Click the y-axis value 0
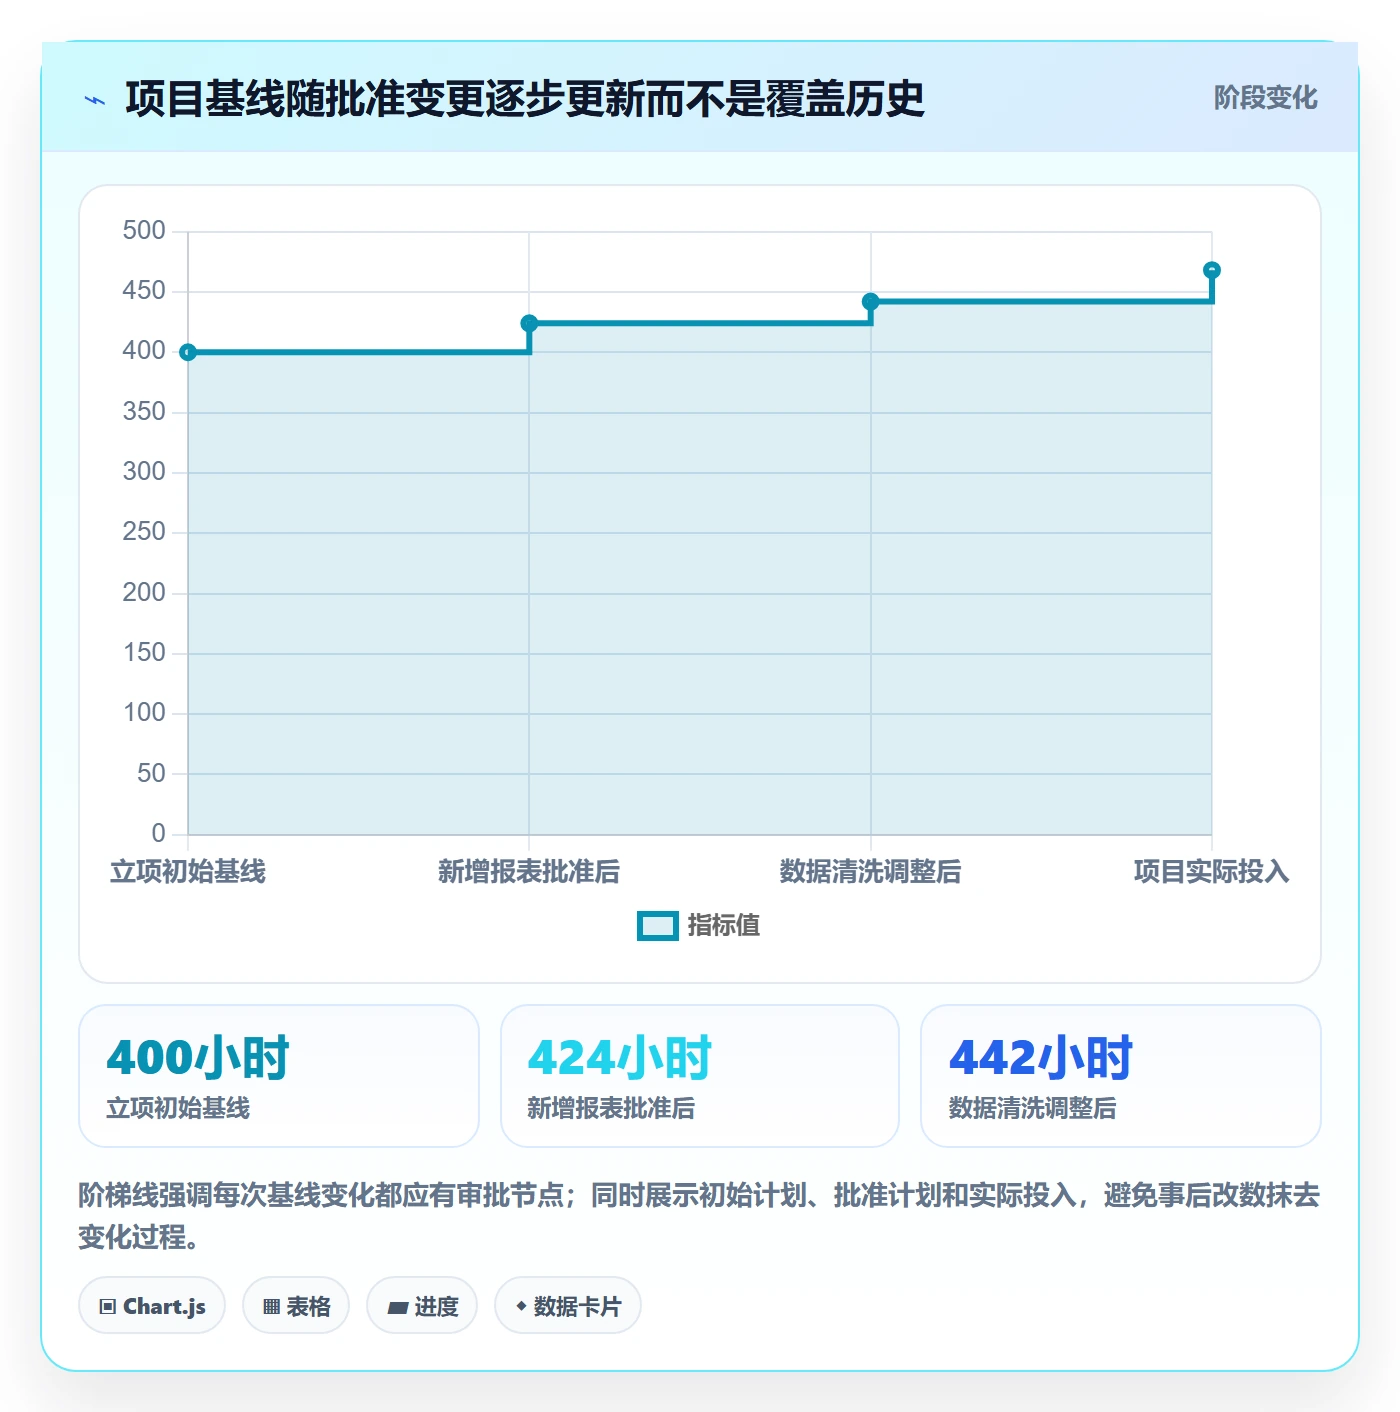This screenshot has width=1400, height=1412. click(159, 833)
